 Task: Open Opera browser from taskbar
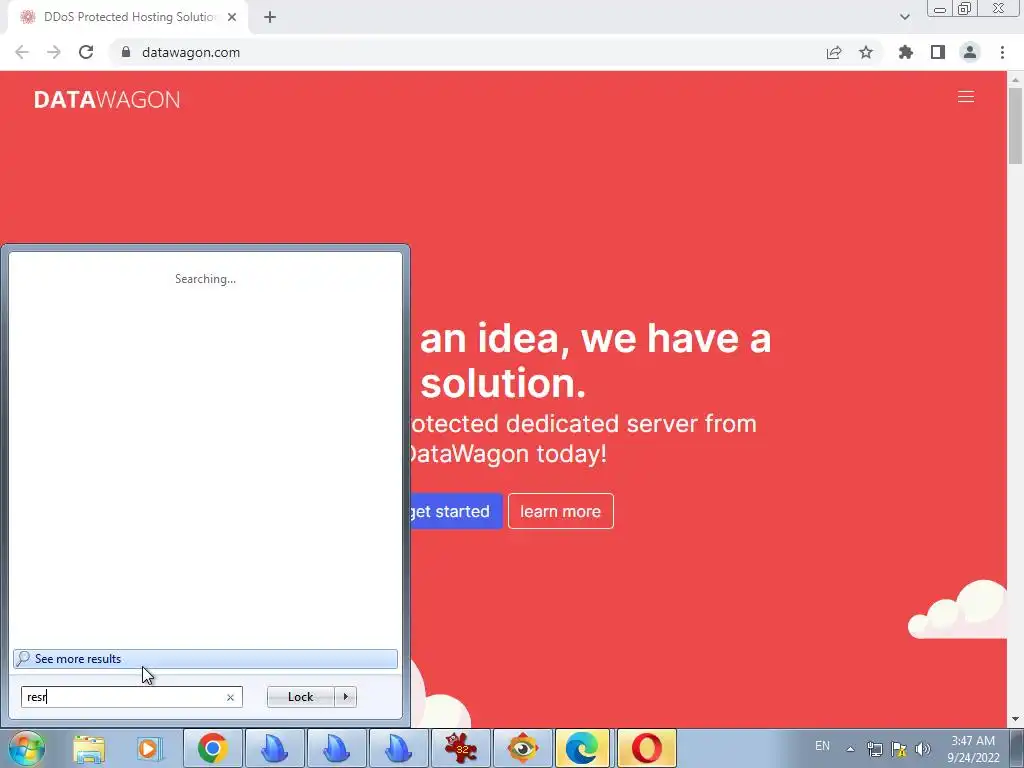(647, 748)
